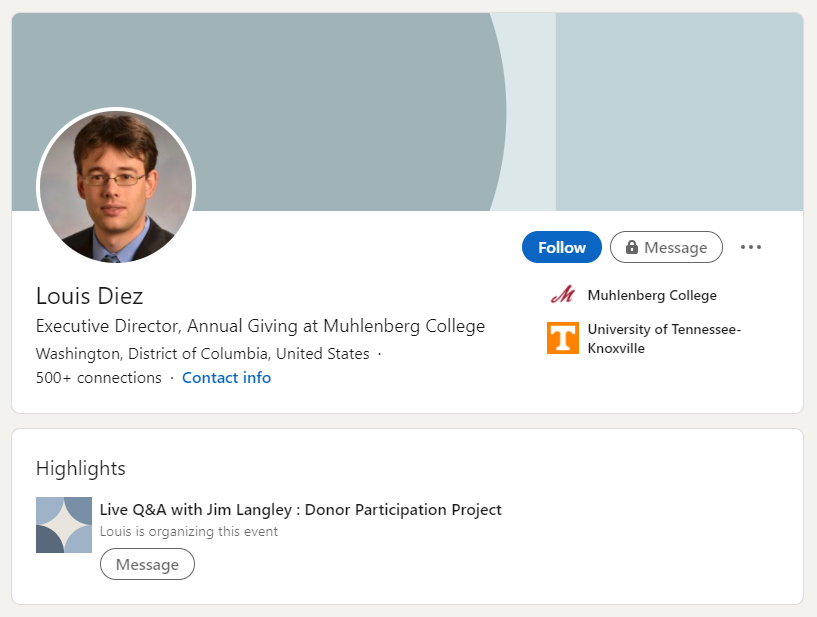Click the University of Tennessee logo icon

563,338
